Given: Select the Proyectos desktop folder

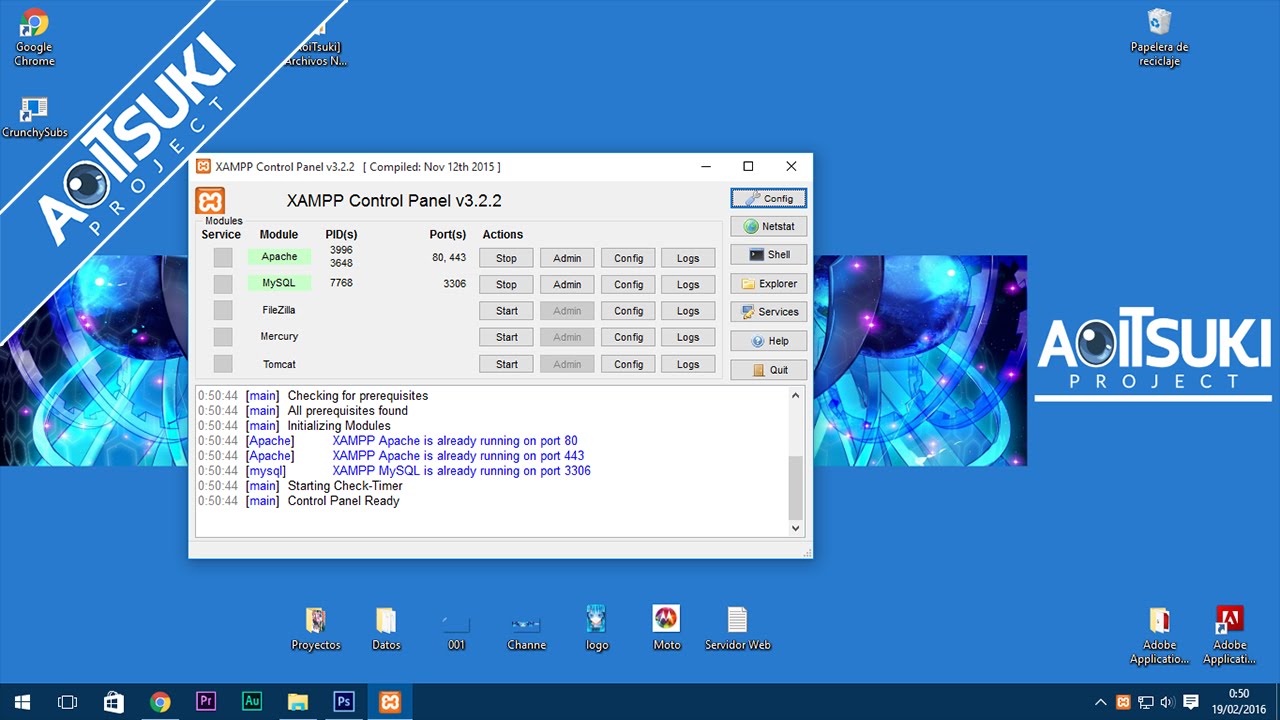Looking at the screenshot, I should coord(316,629).
